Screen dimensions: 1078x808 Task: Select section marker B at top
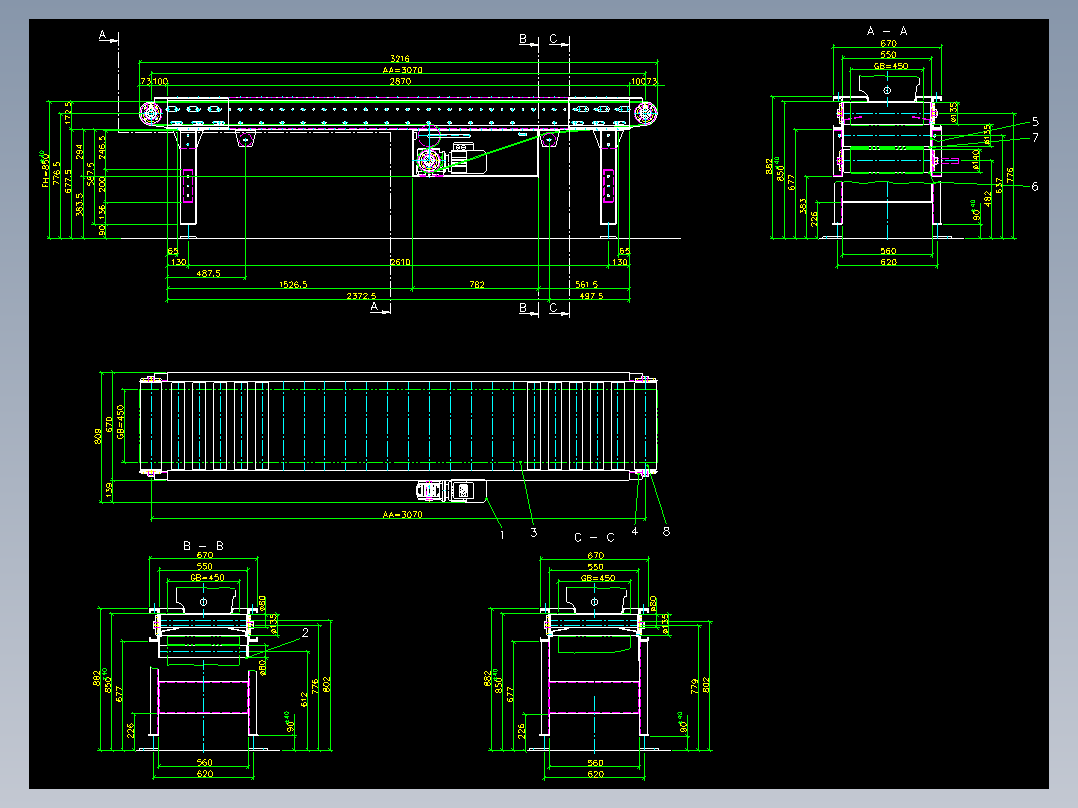(x=523, y=39)
